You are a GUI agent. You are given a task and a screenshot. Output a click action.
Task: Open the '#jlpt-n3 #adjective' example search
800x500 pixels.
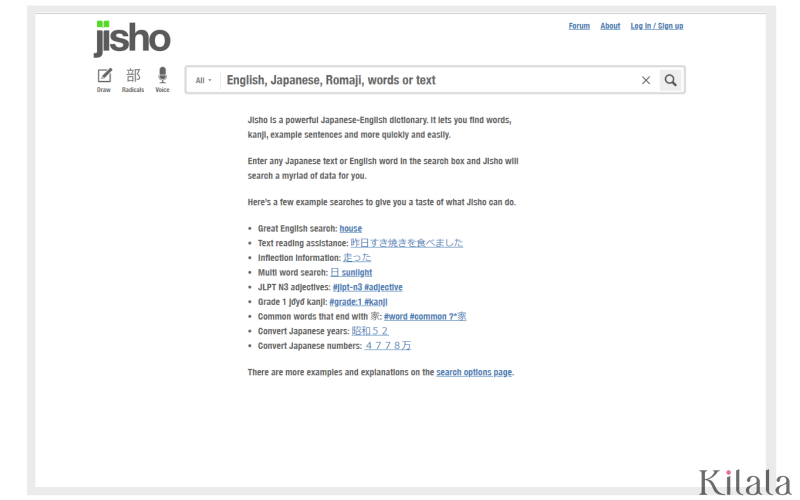pyautogui.click(x=367, y=287)
